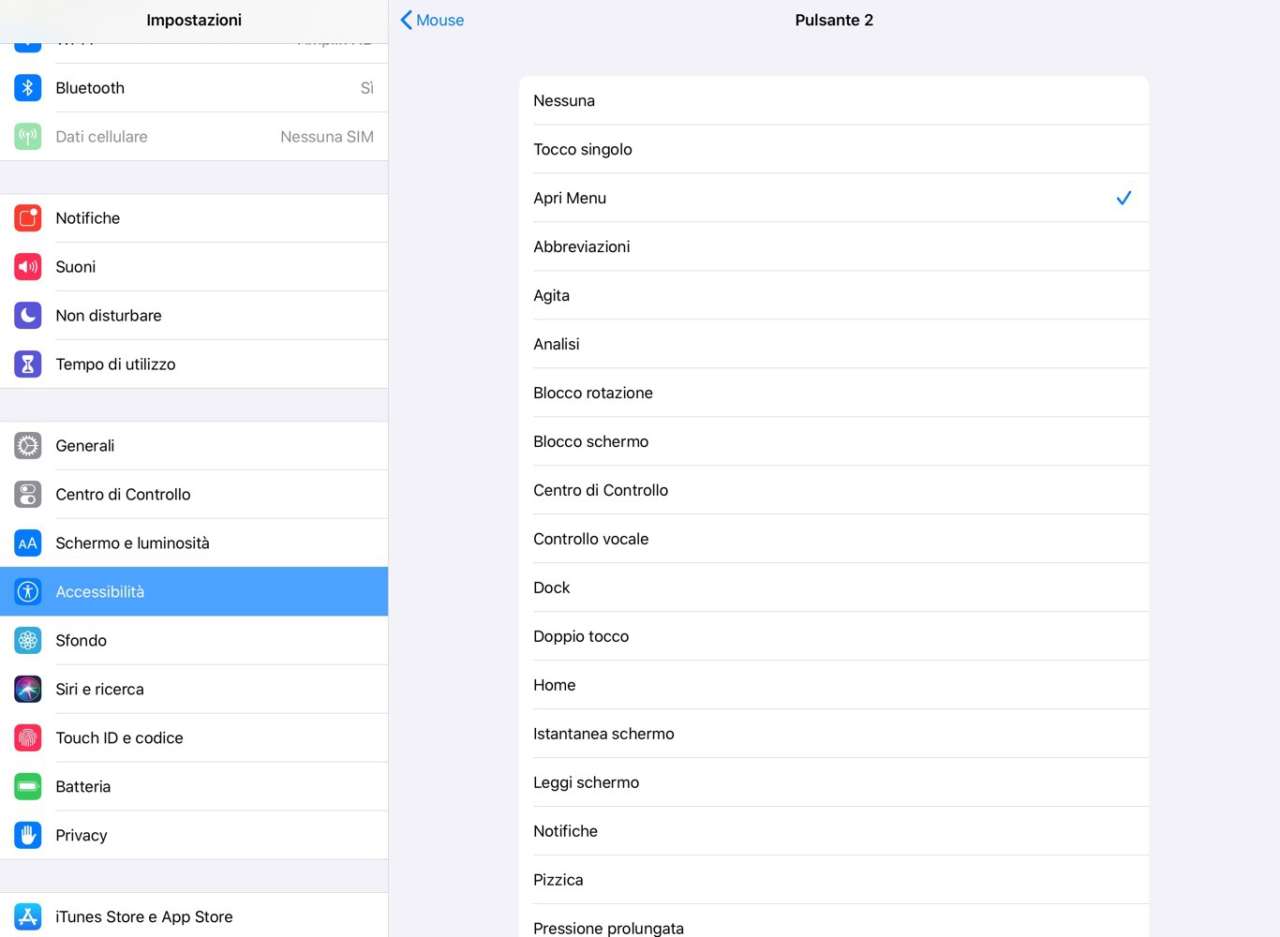Screen dimensions: 1280x937
Task: Open Suoni settings
Action: point(194,267)
